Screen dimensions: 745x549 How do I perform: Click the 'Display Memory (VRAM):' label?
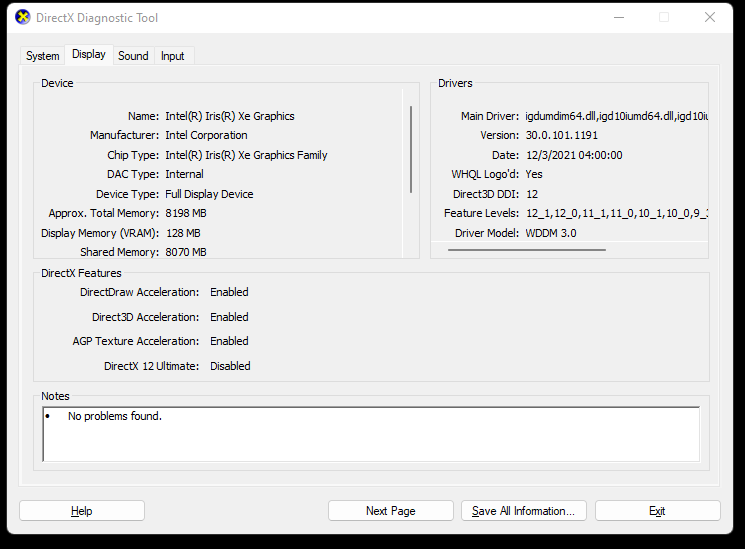click(100, 233)
